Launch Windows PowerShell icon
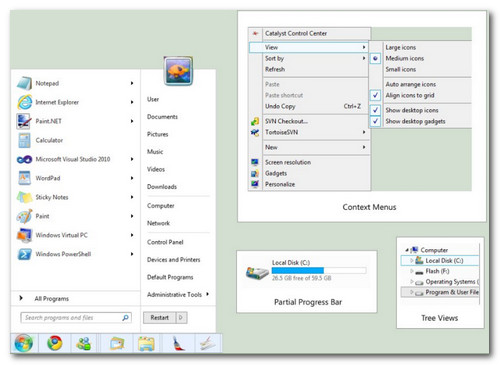 click(x=24, y=254)
